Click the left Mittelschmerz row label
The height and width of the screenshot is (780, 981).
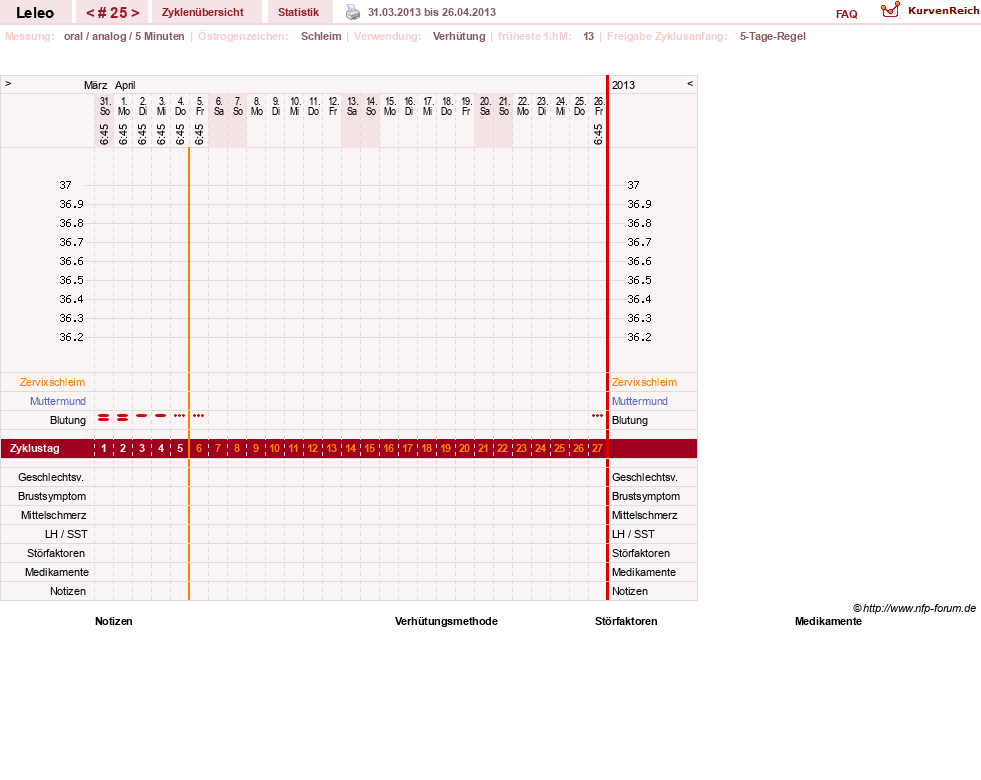click(54, 515)
